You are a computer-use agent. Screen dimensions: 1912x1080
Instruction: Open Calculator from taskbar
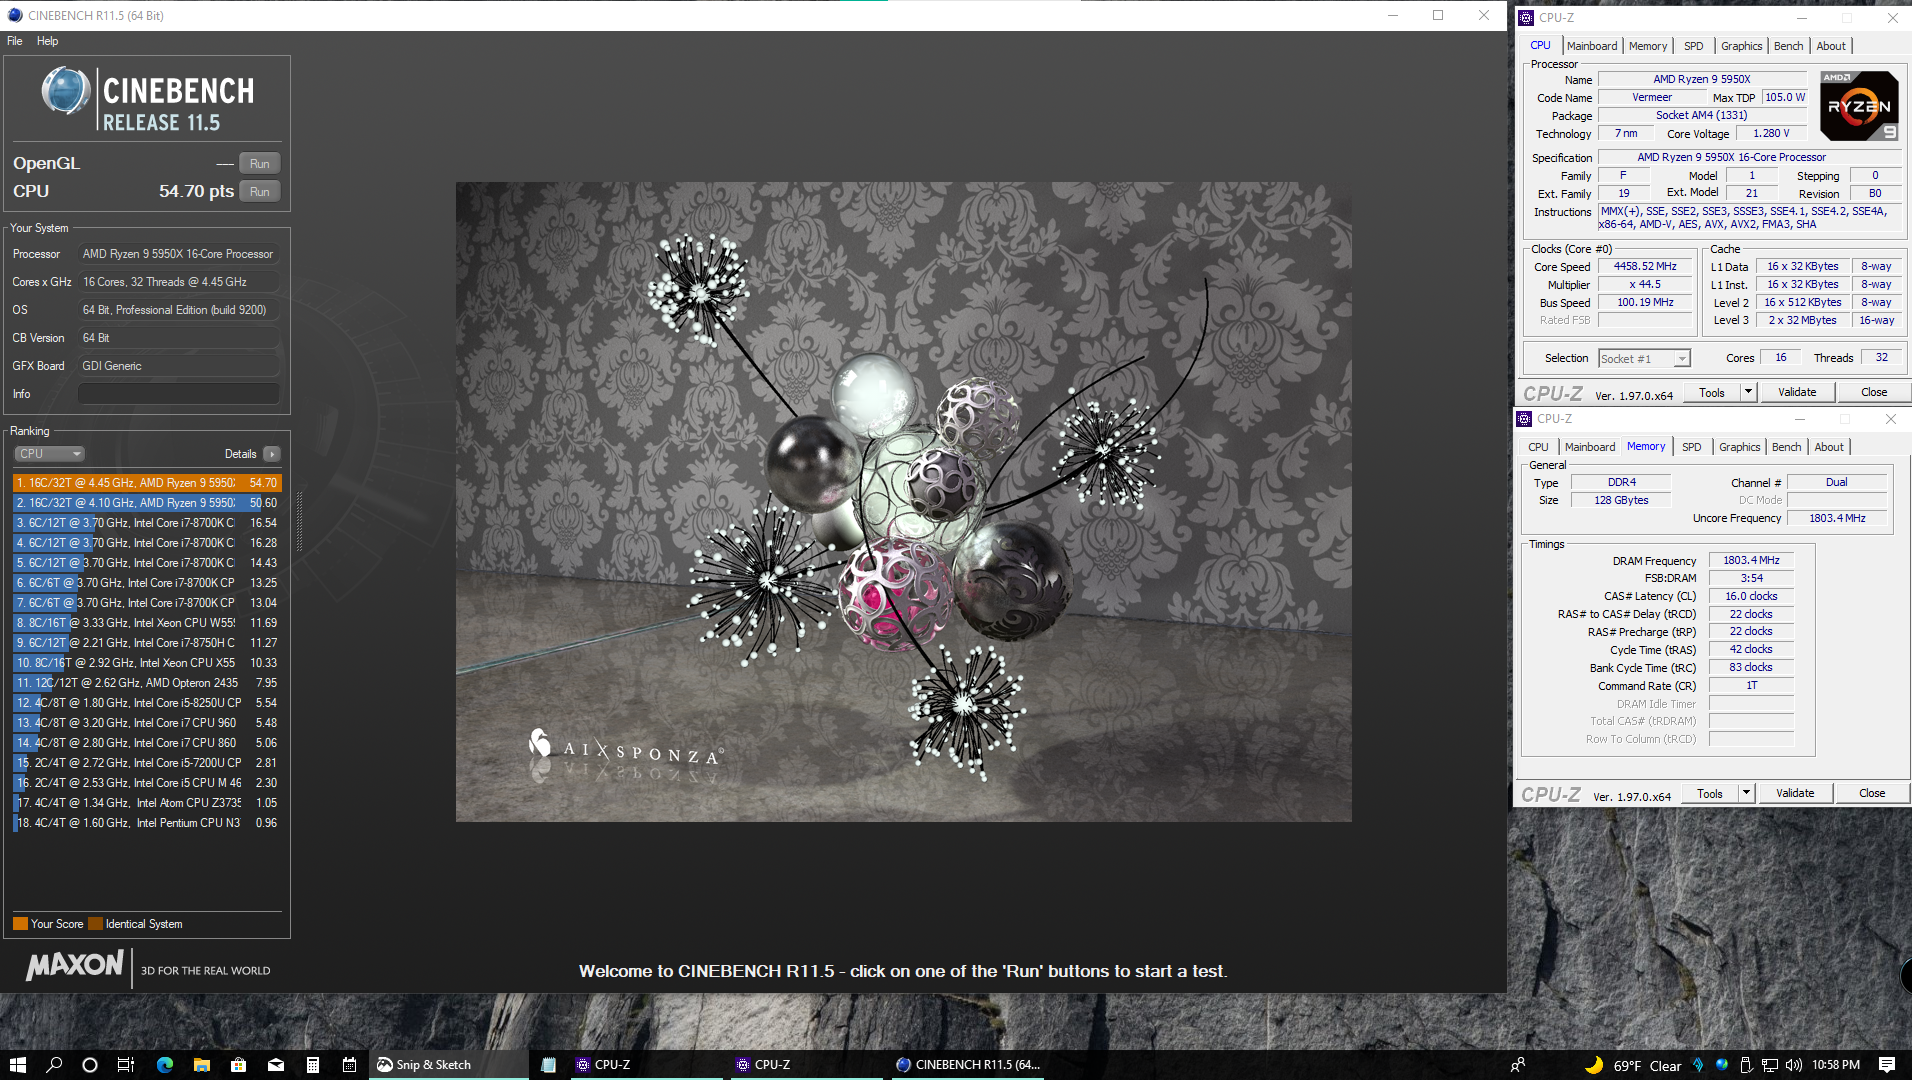click(x=313, y=1065)
